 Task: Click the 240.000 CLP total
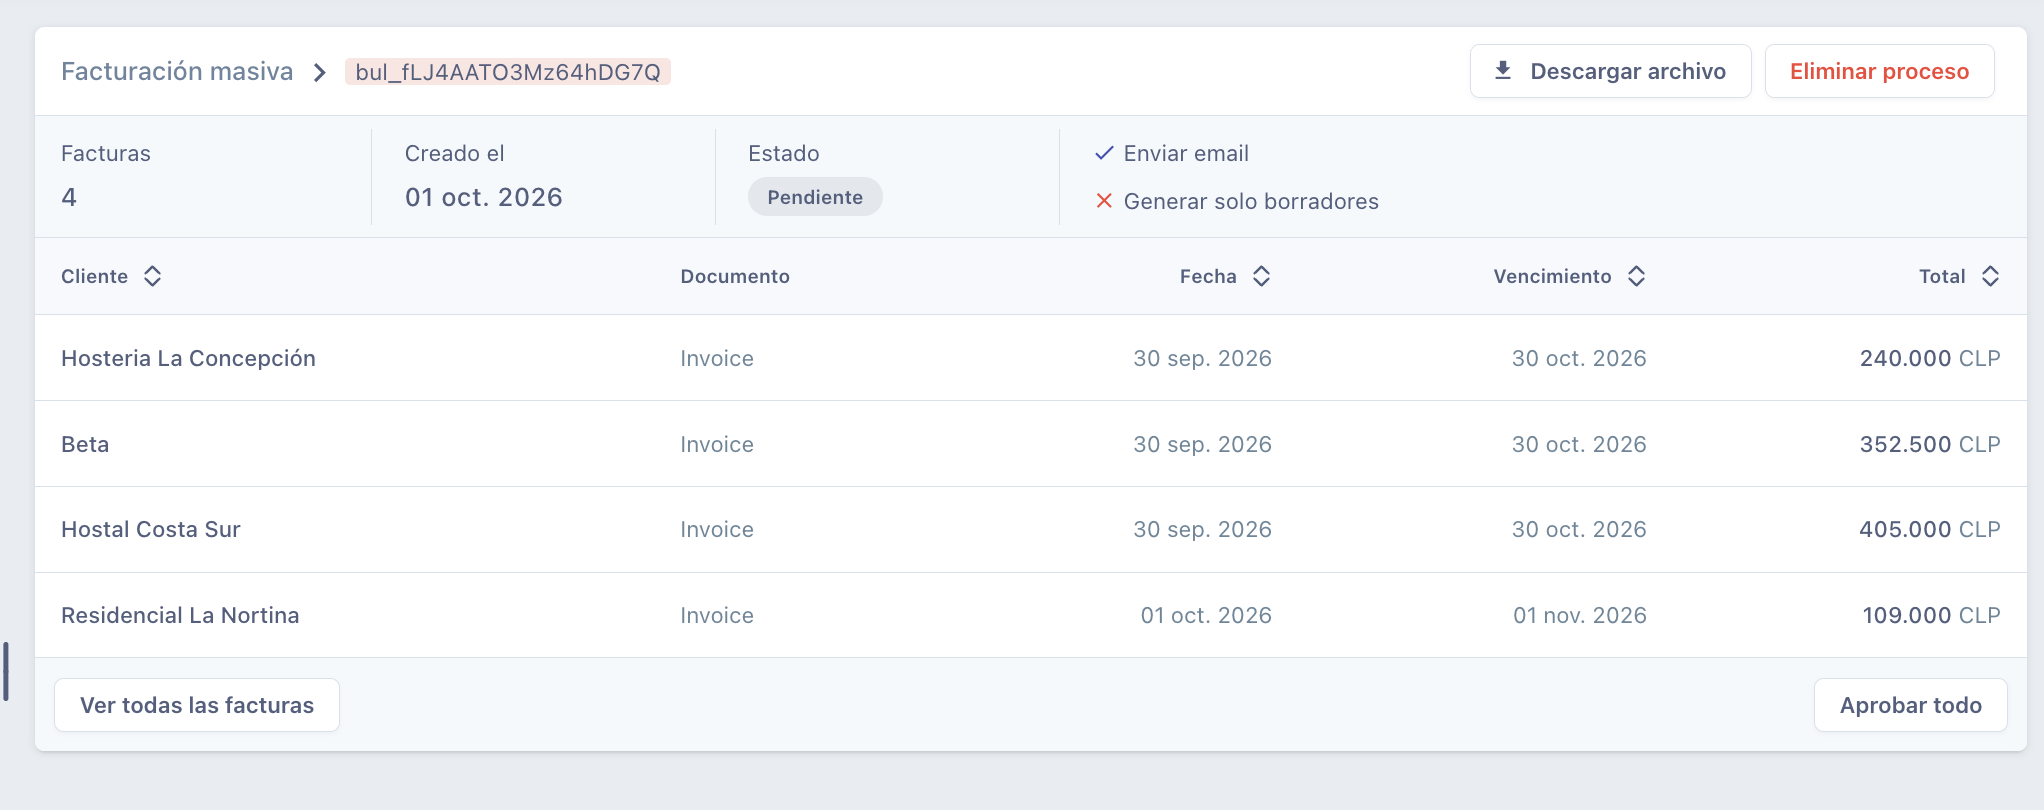tap(1930, 358)
